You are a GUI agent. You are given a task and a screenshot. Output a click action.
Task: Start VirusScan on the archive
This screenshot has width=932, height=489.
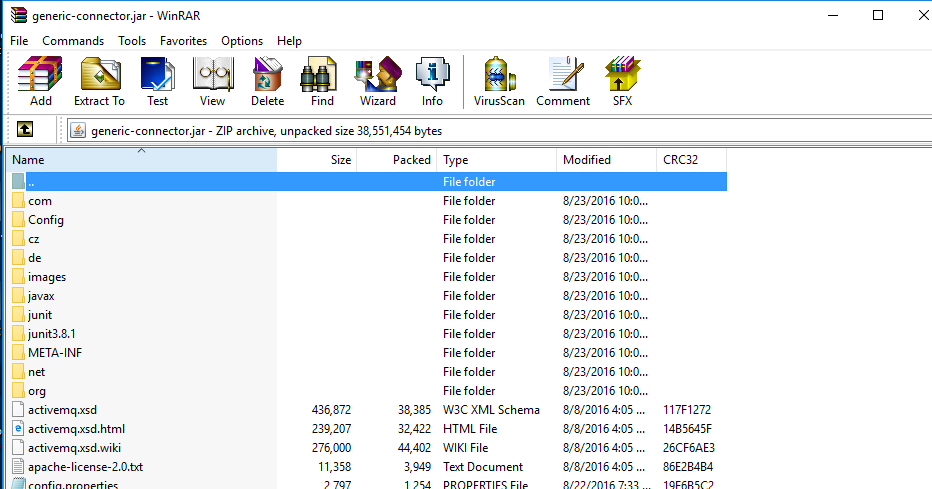[x=498, y=81]
